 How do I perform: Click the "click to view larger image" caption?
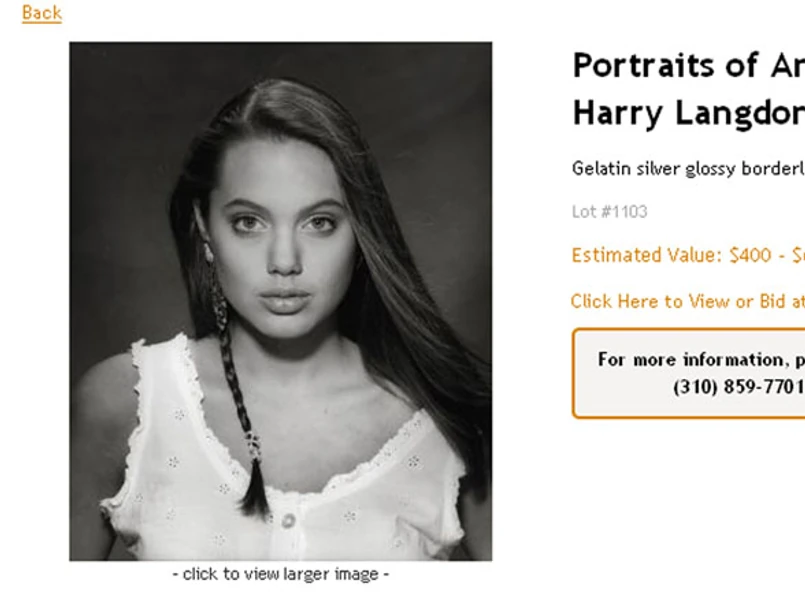(280, 574)
